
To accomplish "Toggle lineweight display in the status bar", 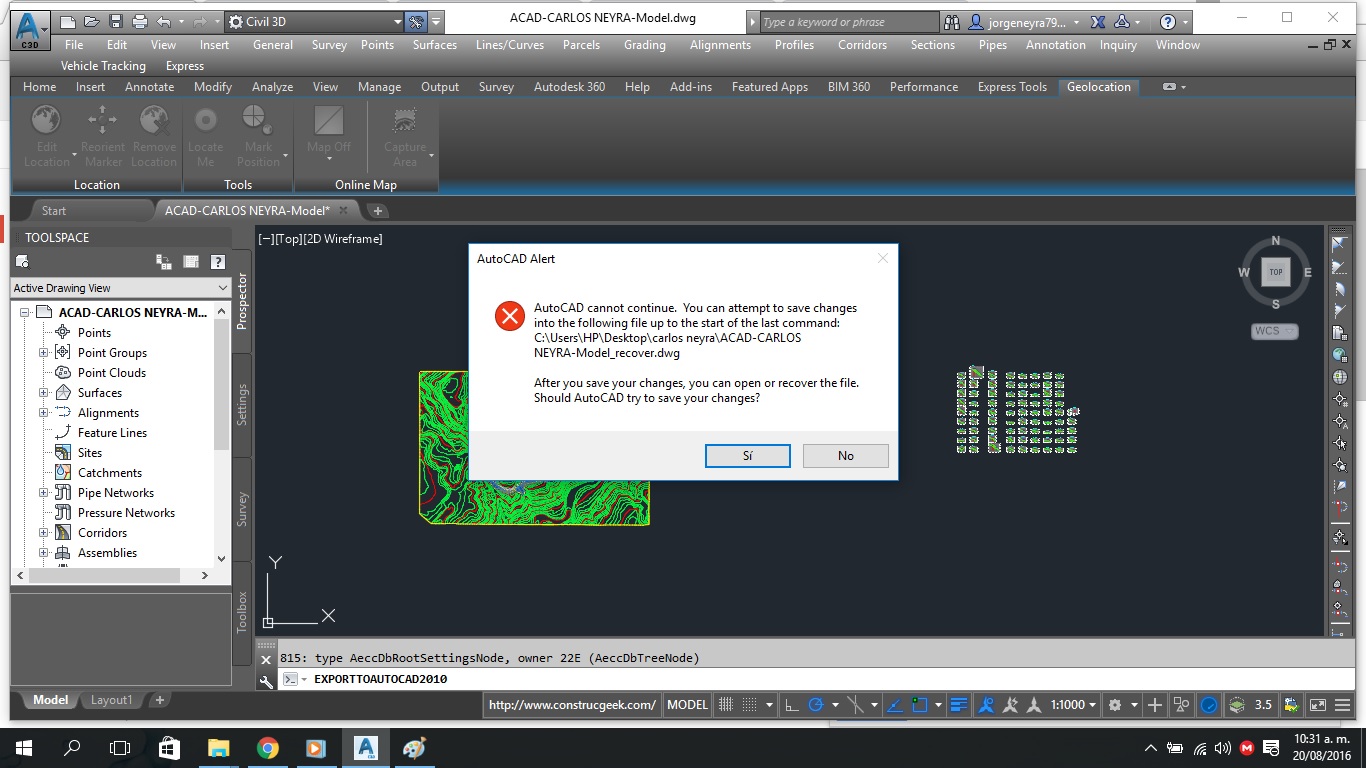I will [959, 705].
